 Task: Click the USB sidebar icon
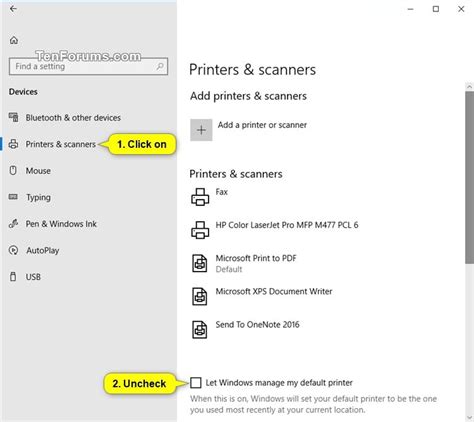(13, 277)
